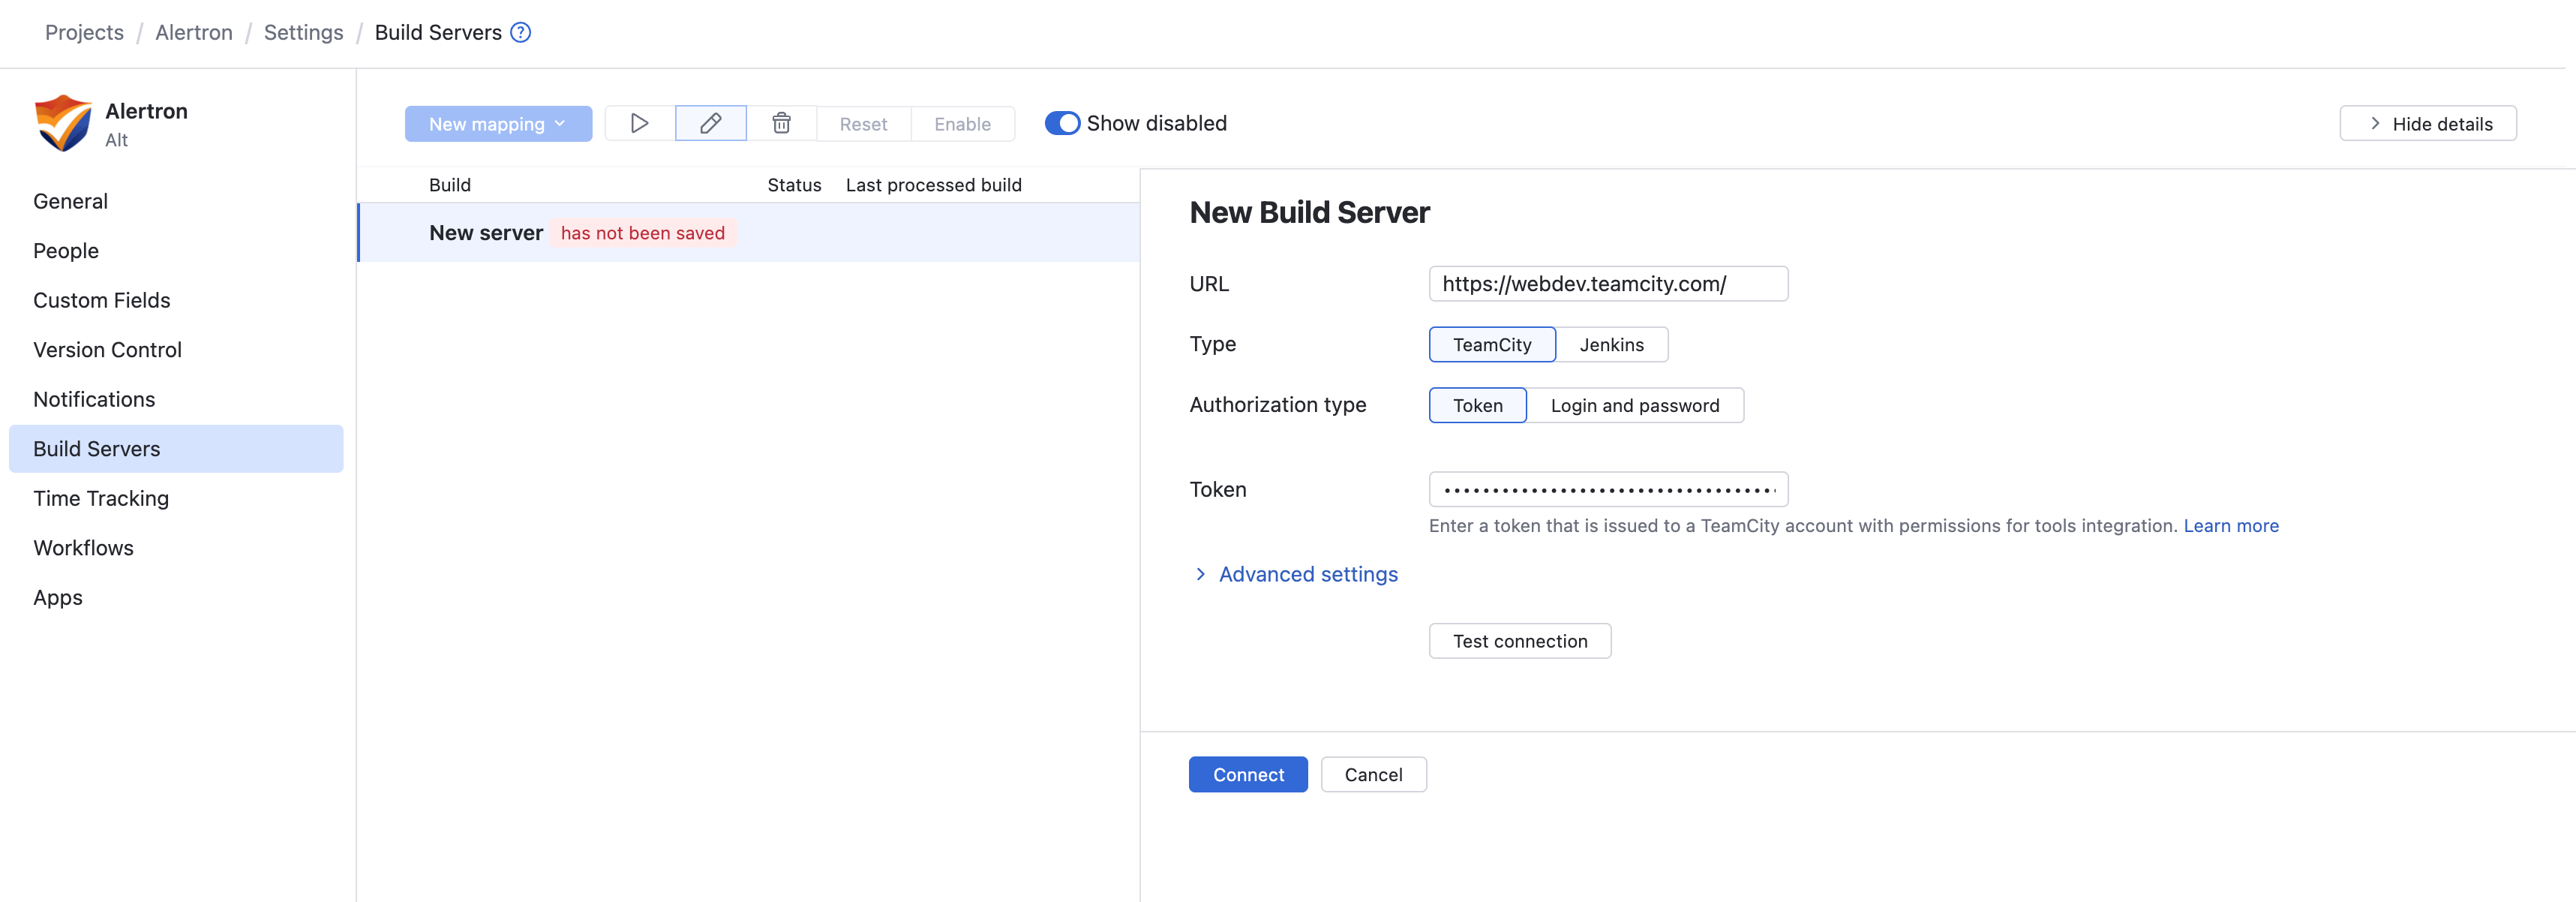Click the Build Servers breadcrumb title

pos(438,32)
